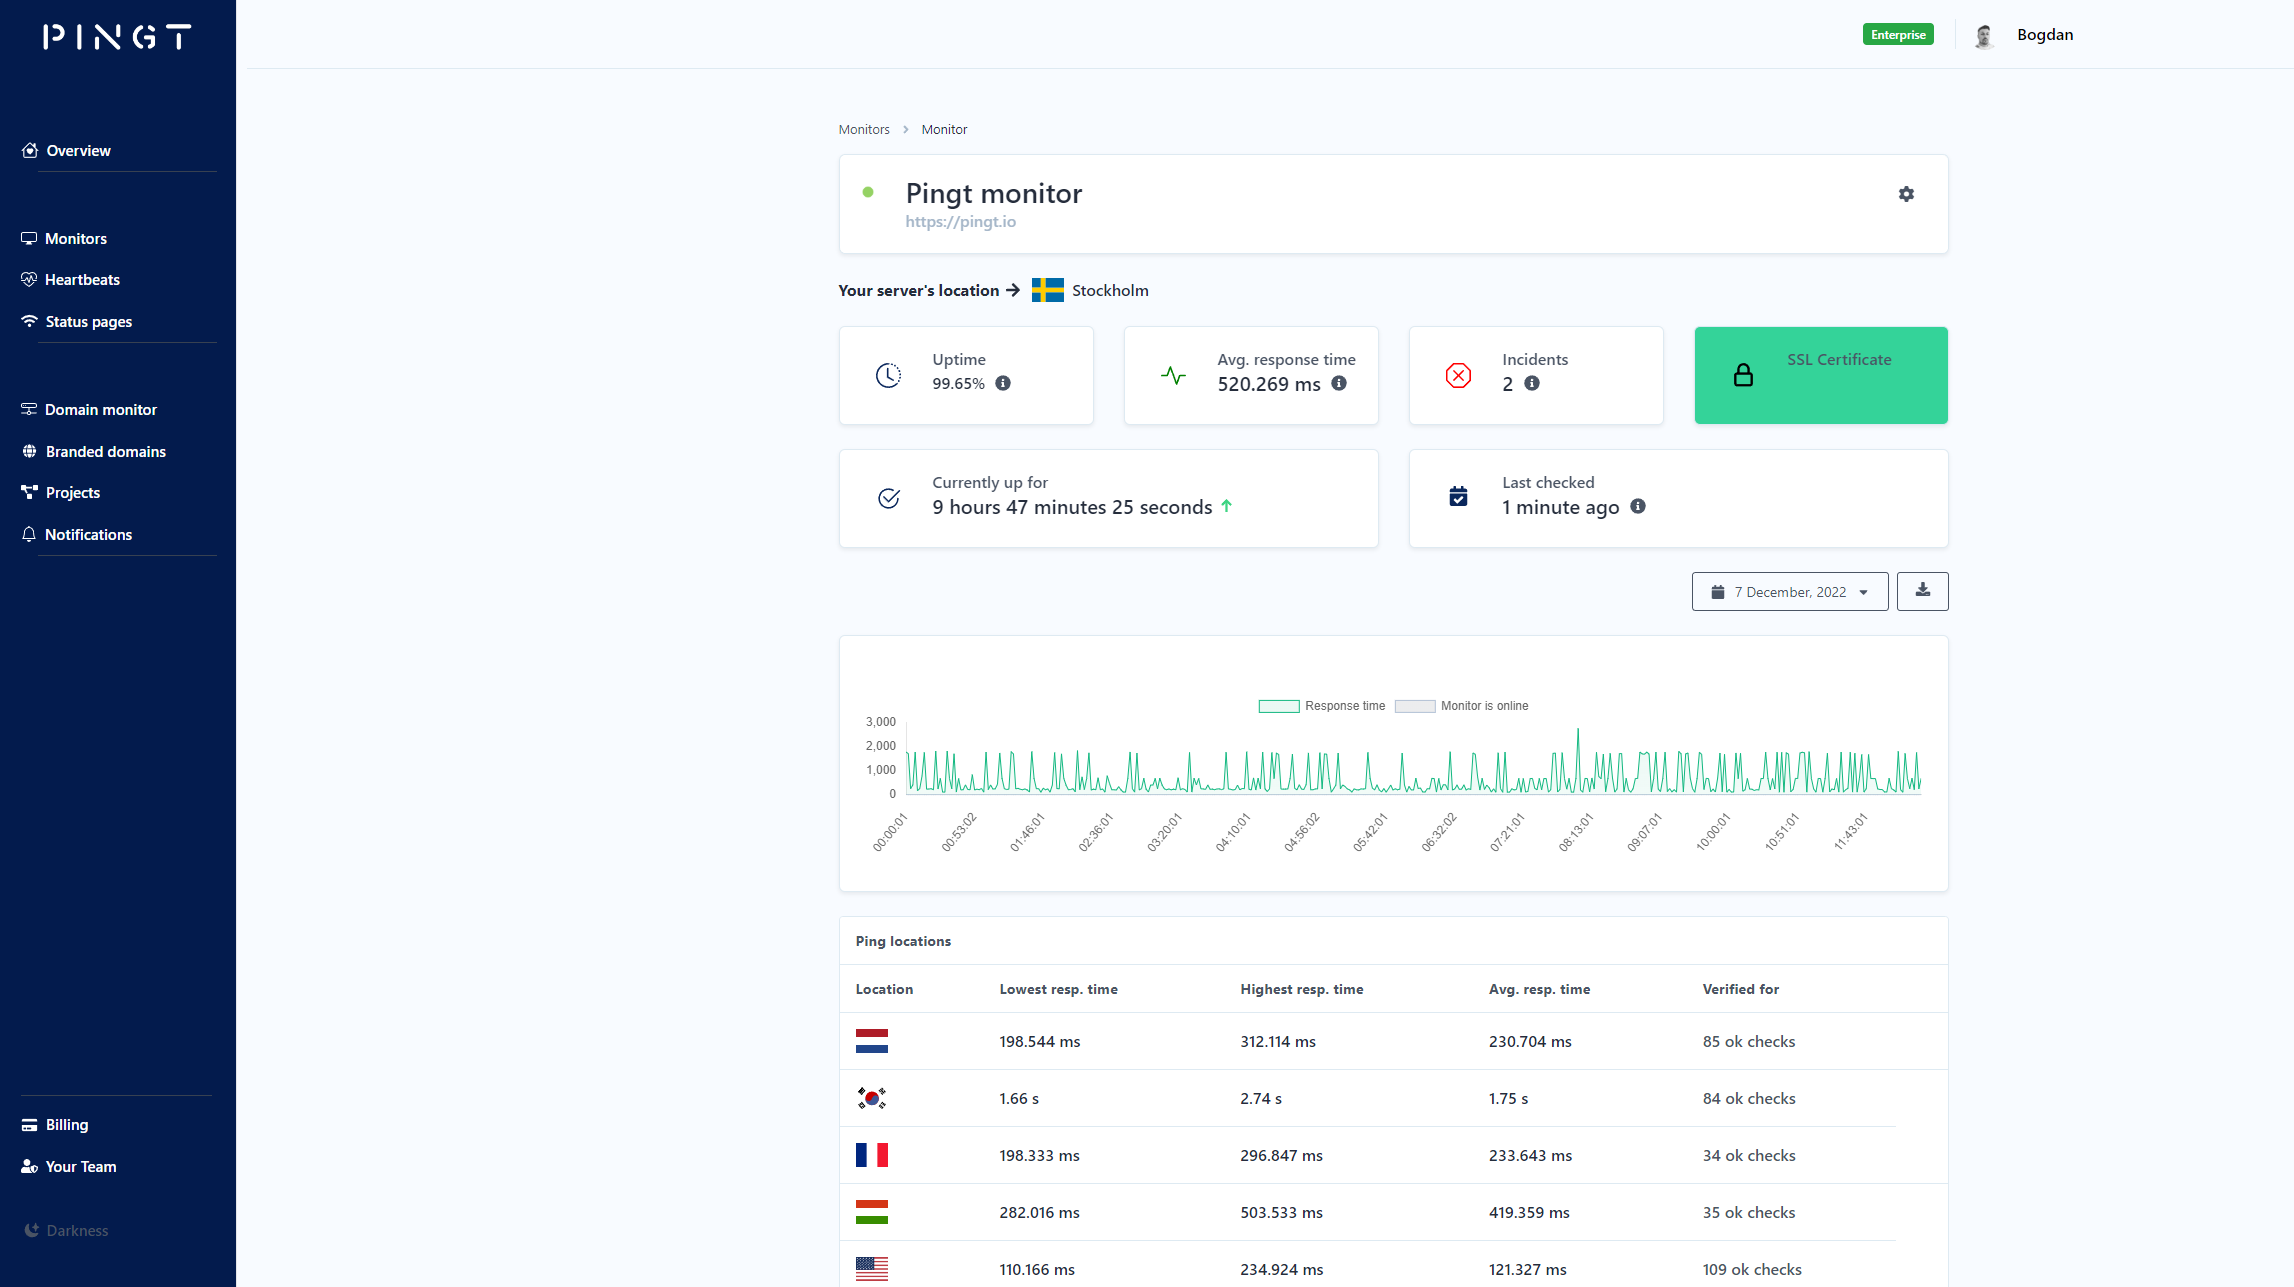Click the 520.269 ms response value

tap(1268, 384)
